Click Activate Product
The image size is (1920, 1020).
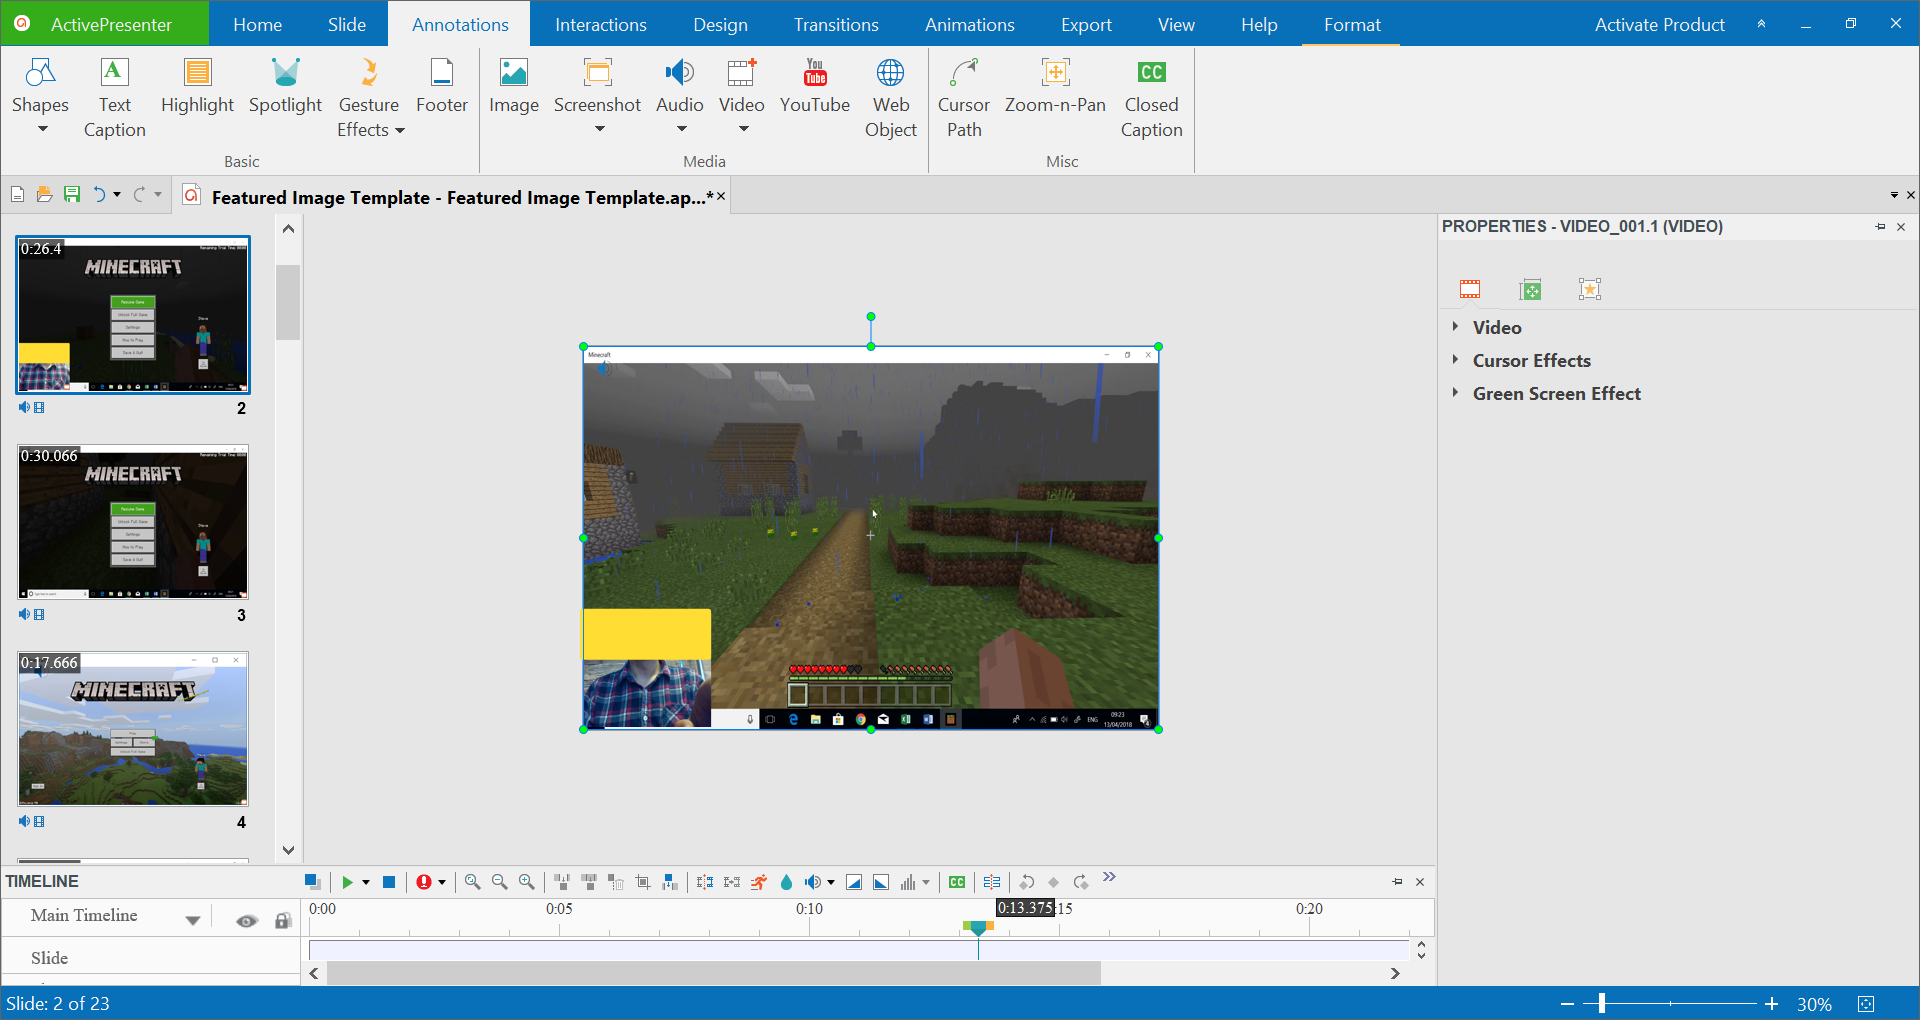(1659, 25)
